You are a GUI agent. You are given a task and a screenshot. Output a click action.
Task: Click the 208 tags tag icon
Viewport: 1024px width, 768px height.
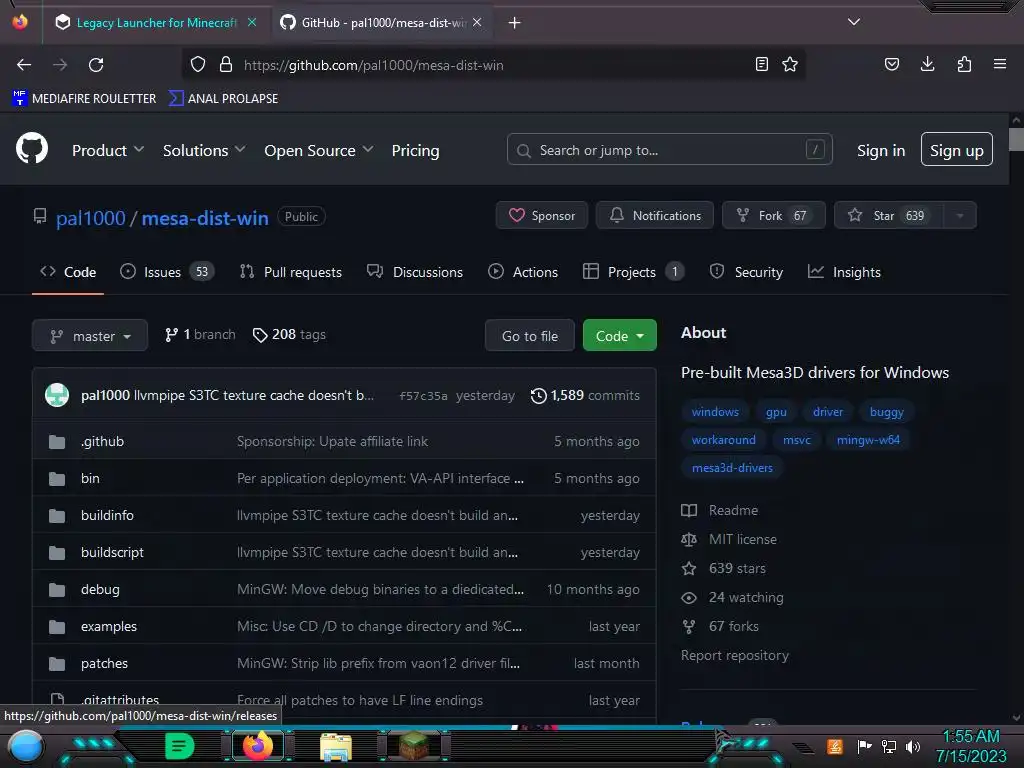[260, 335]
